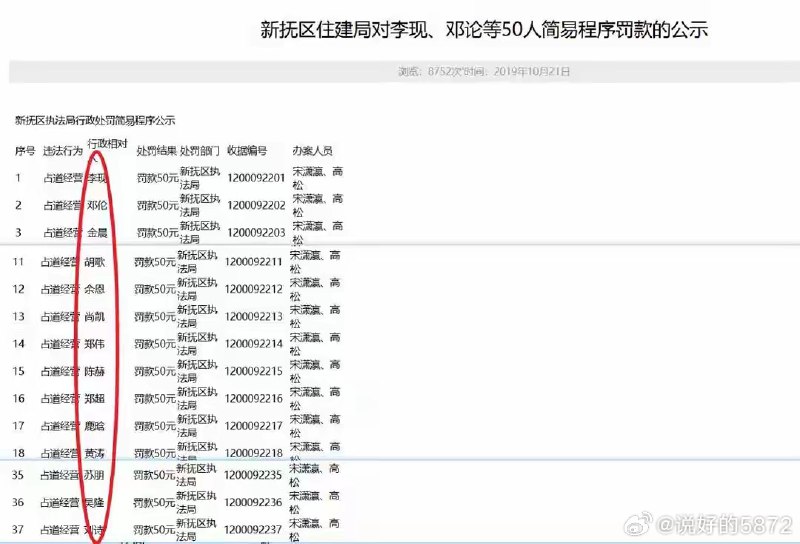Click receipt number 1200092217
Viewport: 800px width, 544px height.
click(x=254, y=426)
